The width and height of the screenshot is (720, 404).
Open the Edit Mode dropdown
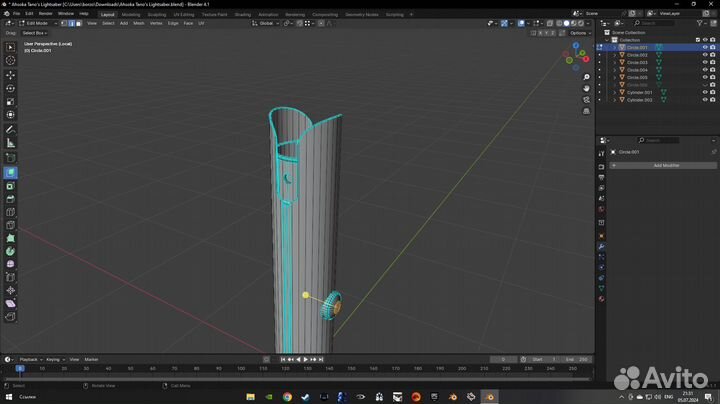click(x=38, y=23)
